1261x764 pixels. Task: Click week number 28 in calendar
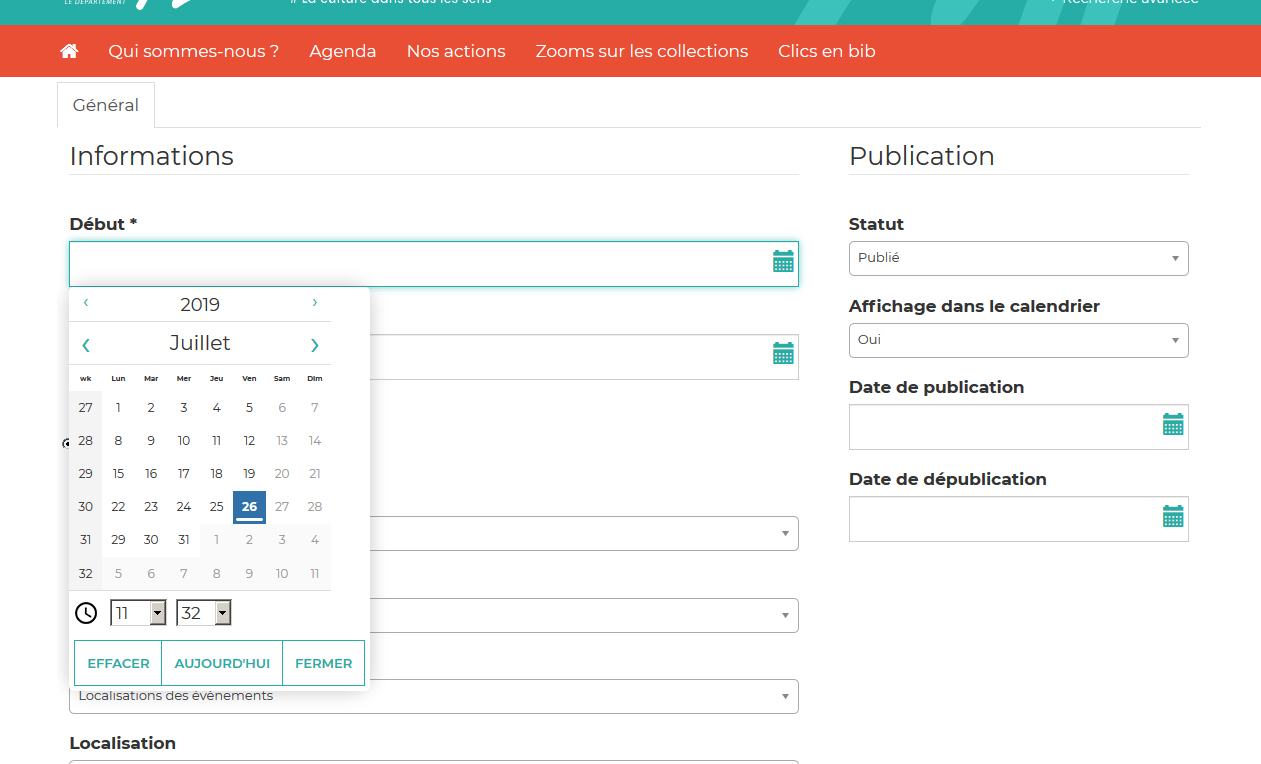click(x=85, y=441)
